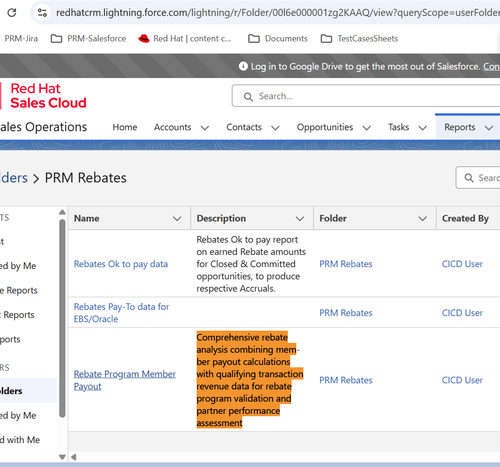The width and height of the screenshot is (500, 467).
Task: Open the PRM-Salesforce bookmark folder
Action: [88, 39]
